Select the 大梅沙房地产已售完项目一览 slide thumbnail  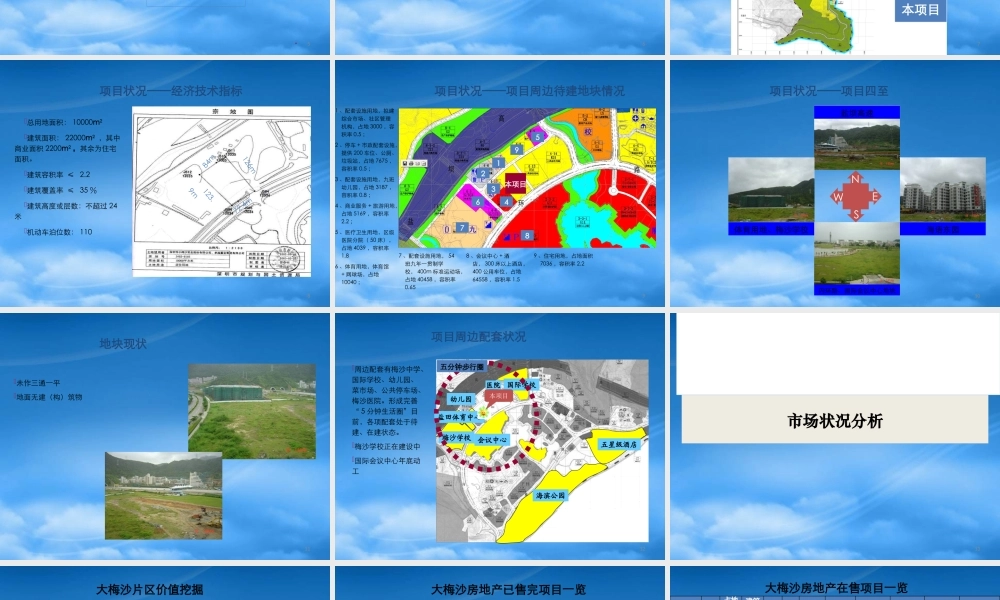(500, 583)
